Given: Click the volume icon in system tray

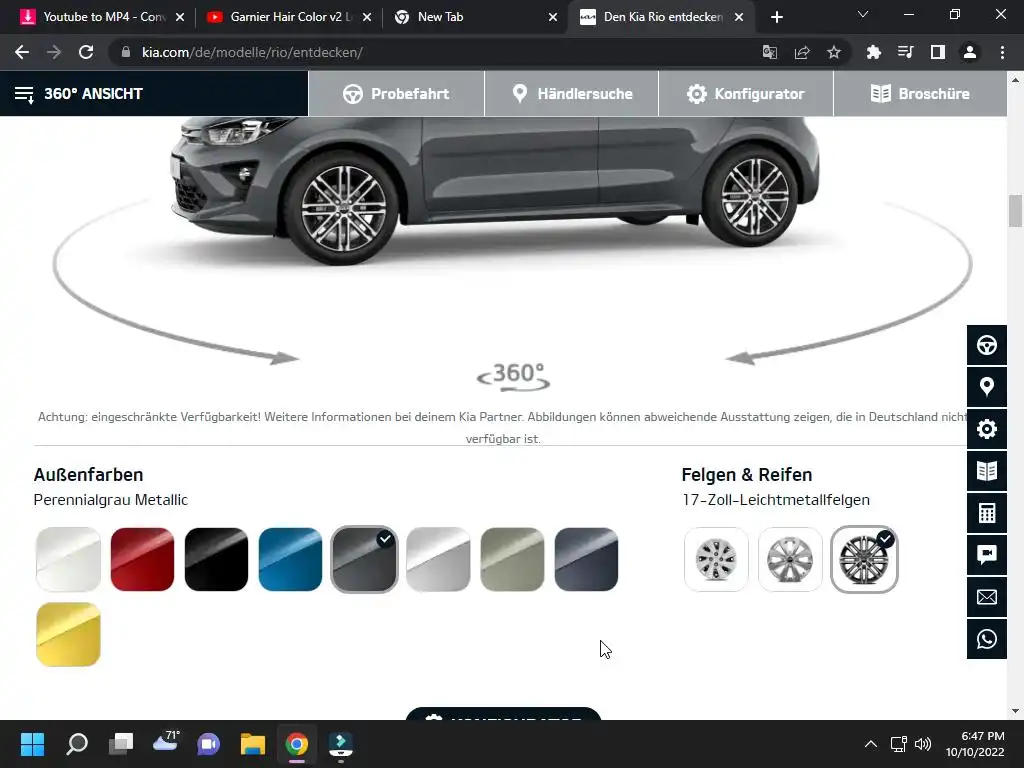Looking at the screenshot, I should (923, 744).
